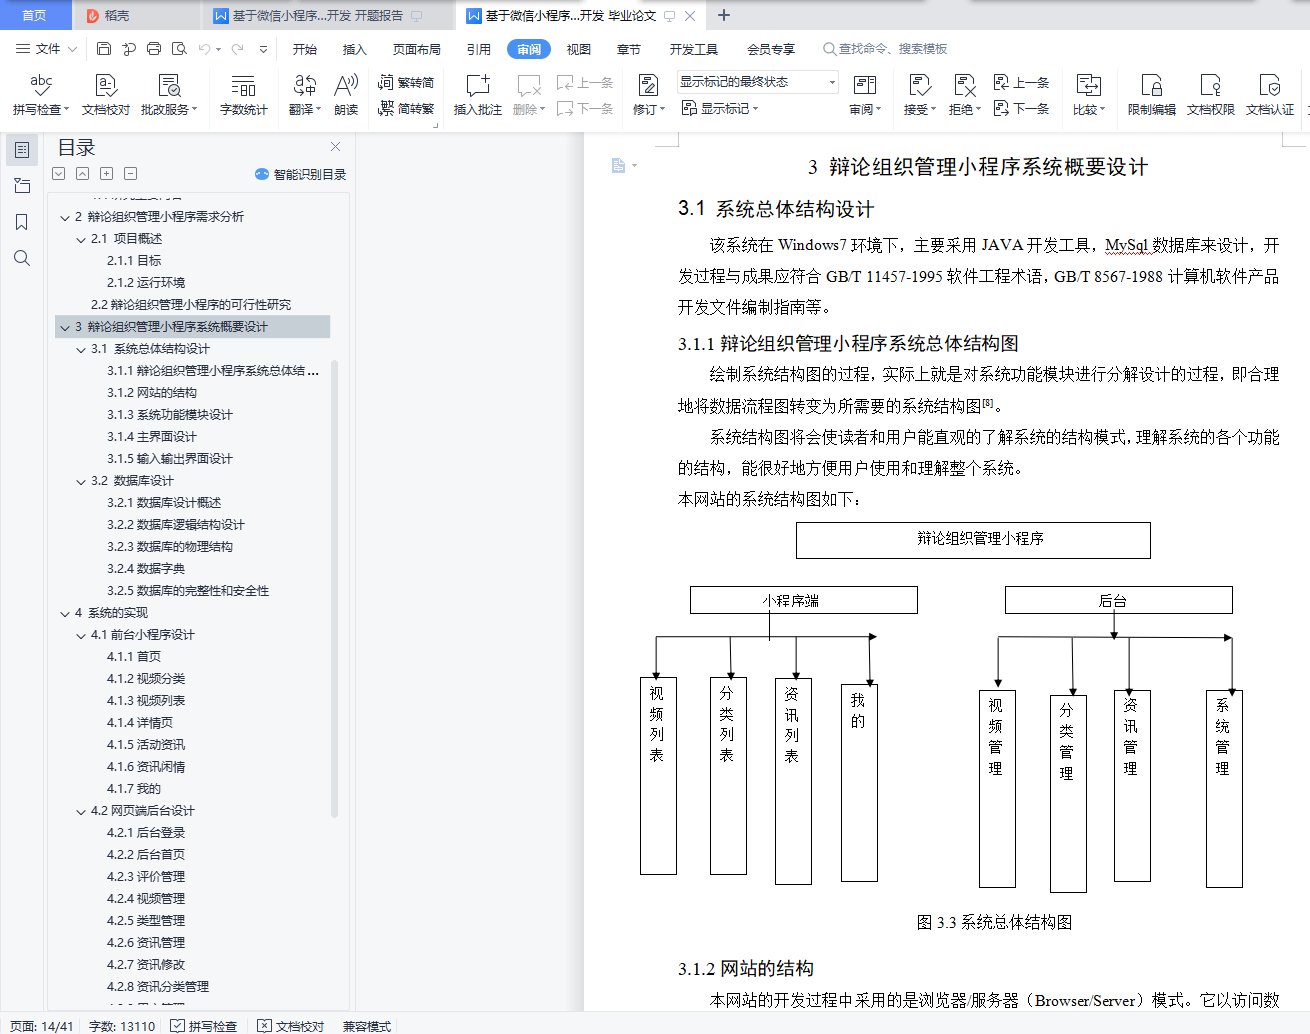Collapse the '2.1 项目概述' outline node
This screenshot has width=1310, height=1034.
[x=81, y=239]
